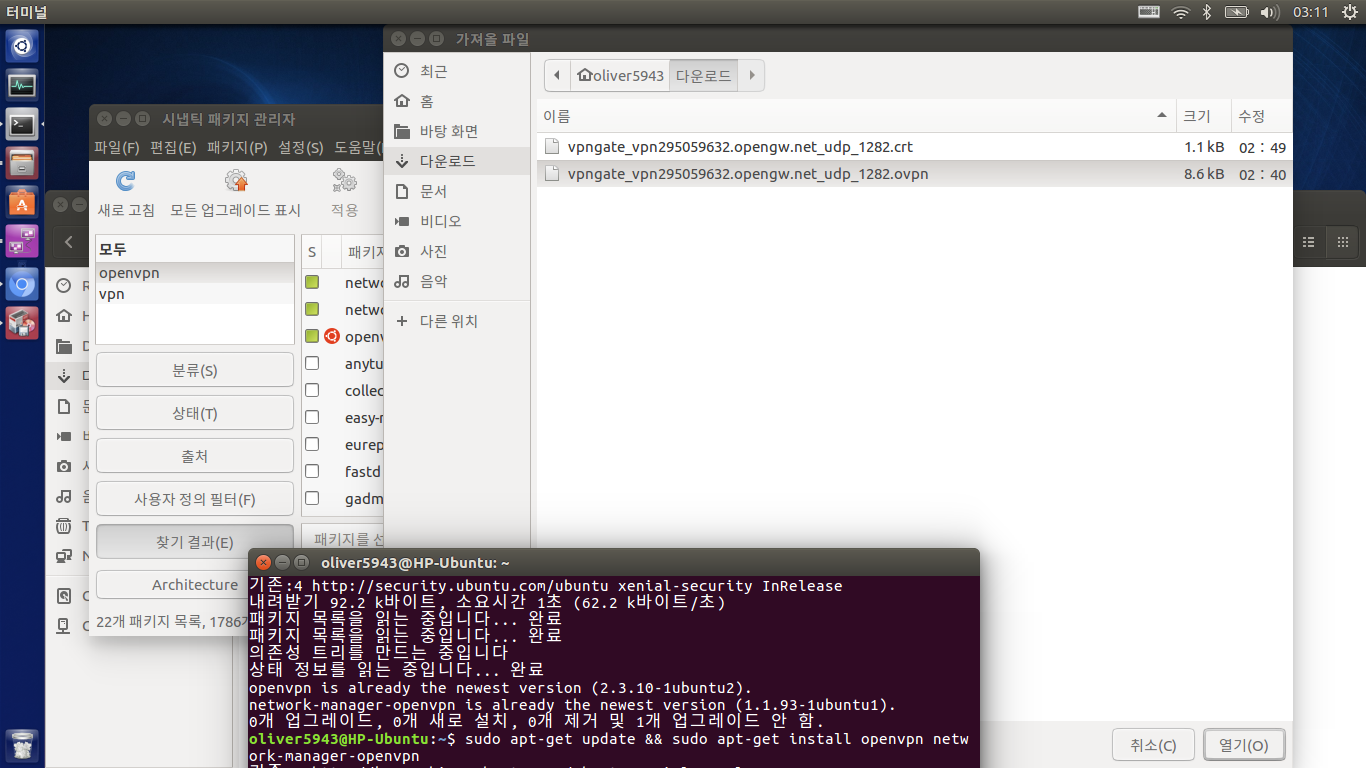
Task: Toggle checkbox for the gadm package
Action: [312, 498]
